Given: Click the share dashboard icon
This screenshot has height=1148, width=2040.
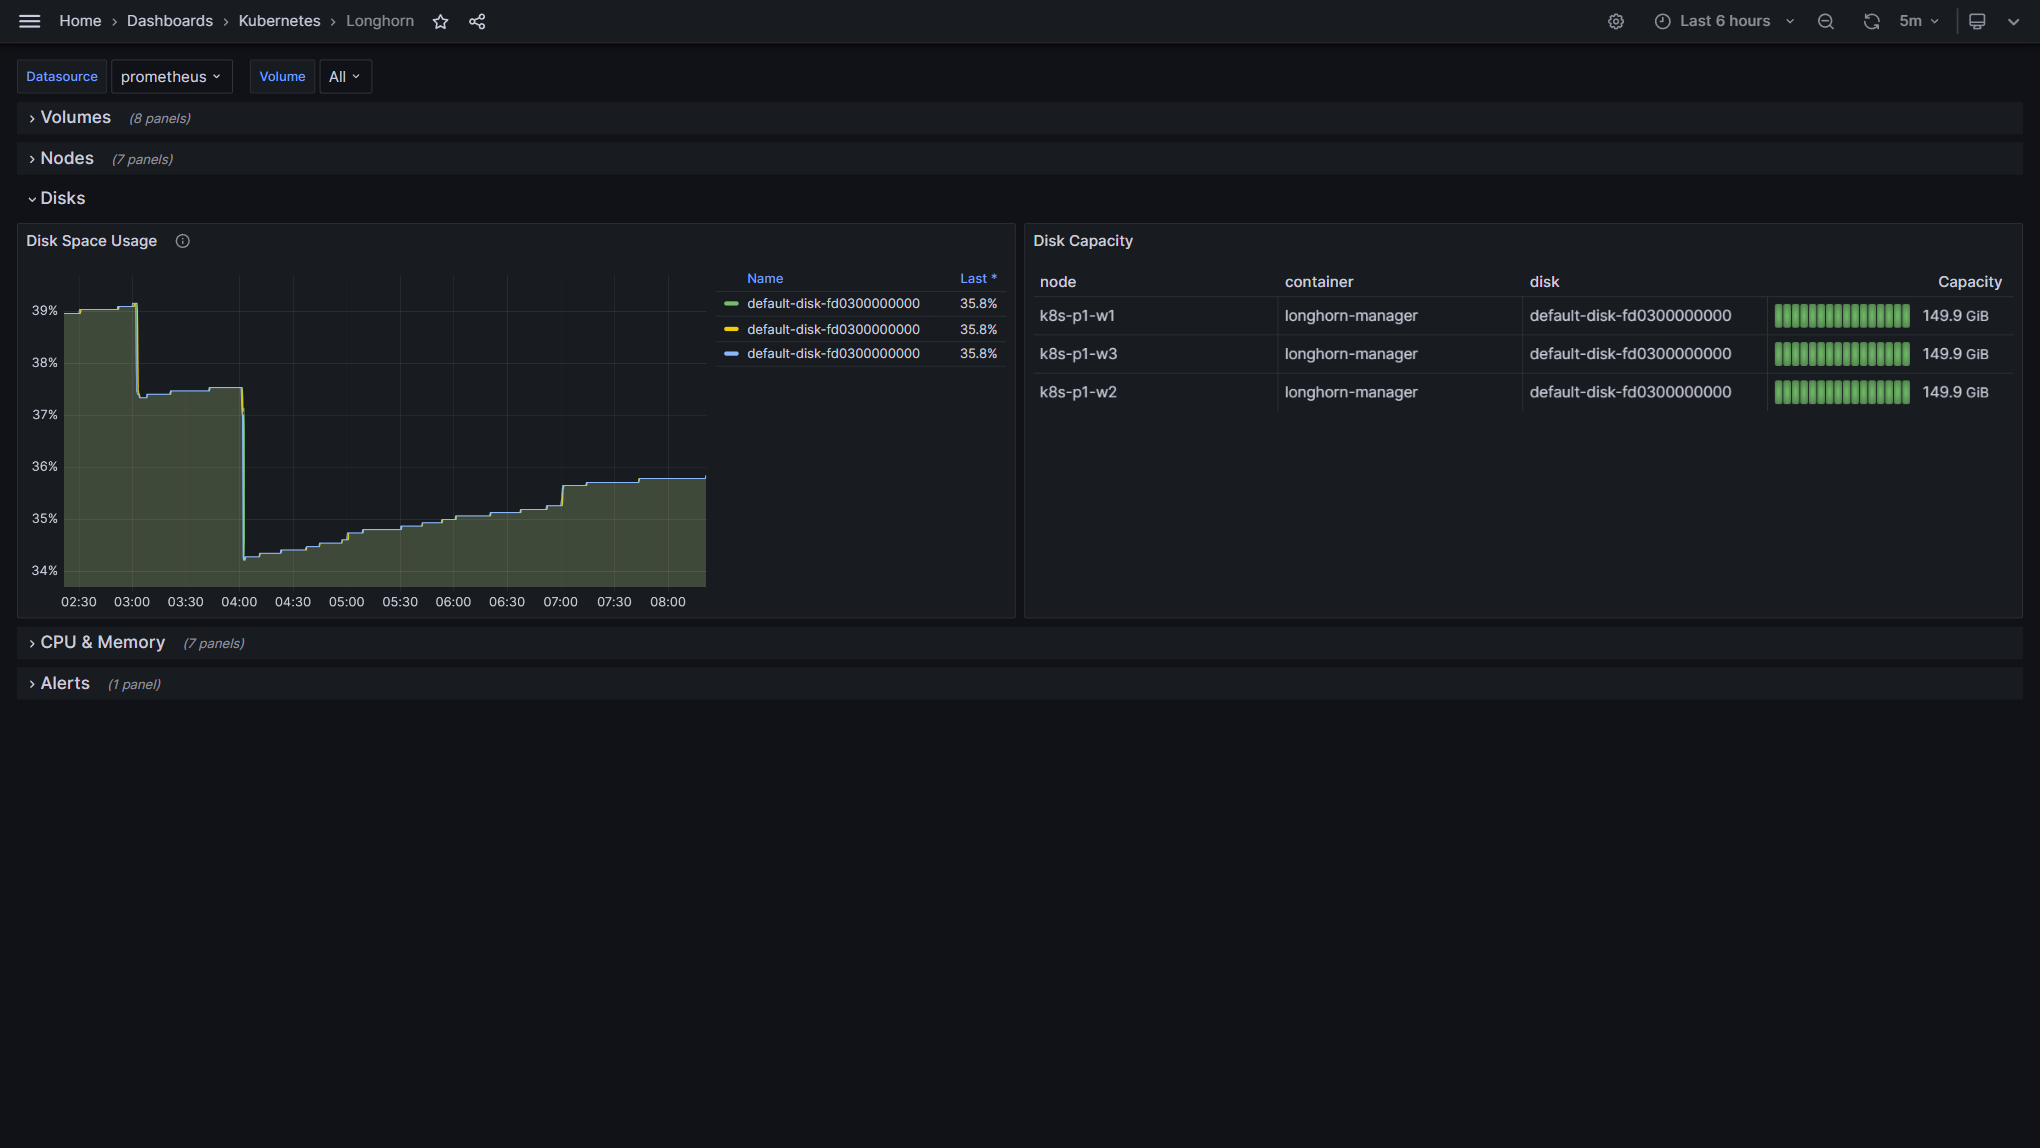Looking at the screenshot, I should (x=477, y=21).
